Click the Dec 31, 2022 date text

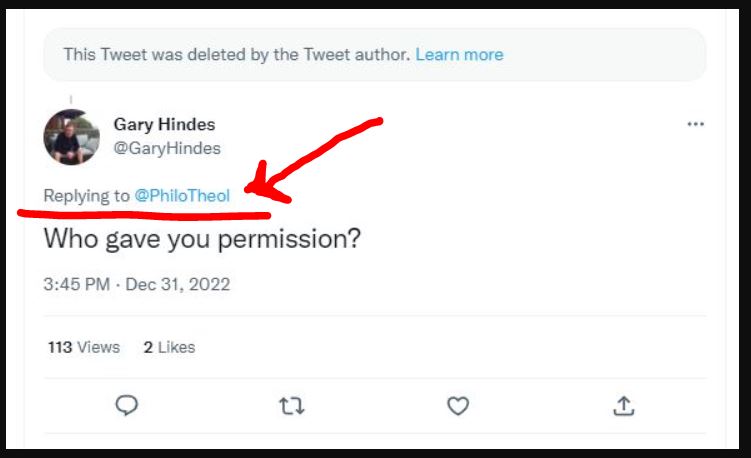coord(178,284)
